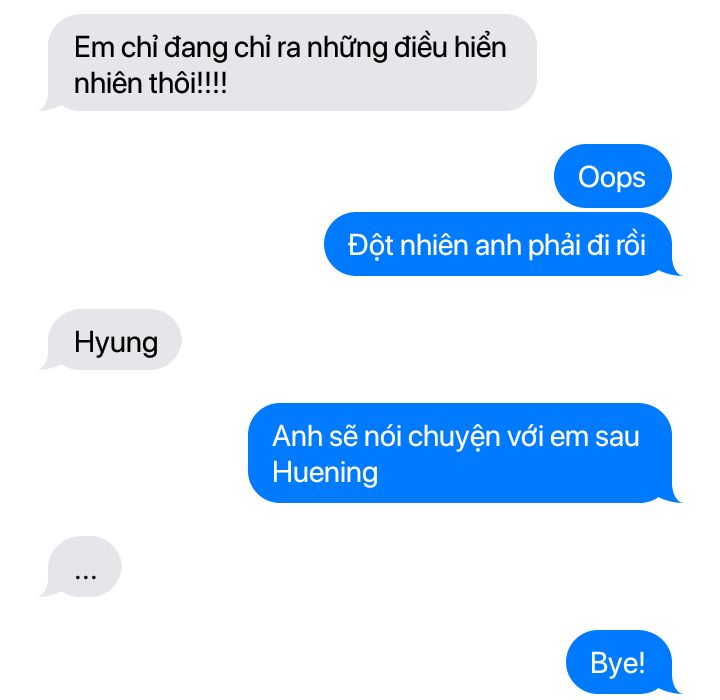Select the blue "Bye!" message bubble

pyautogui.click(x=621, y=662)
